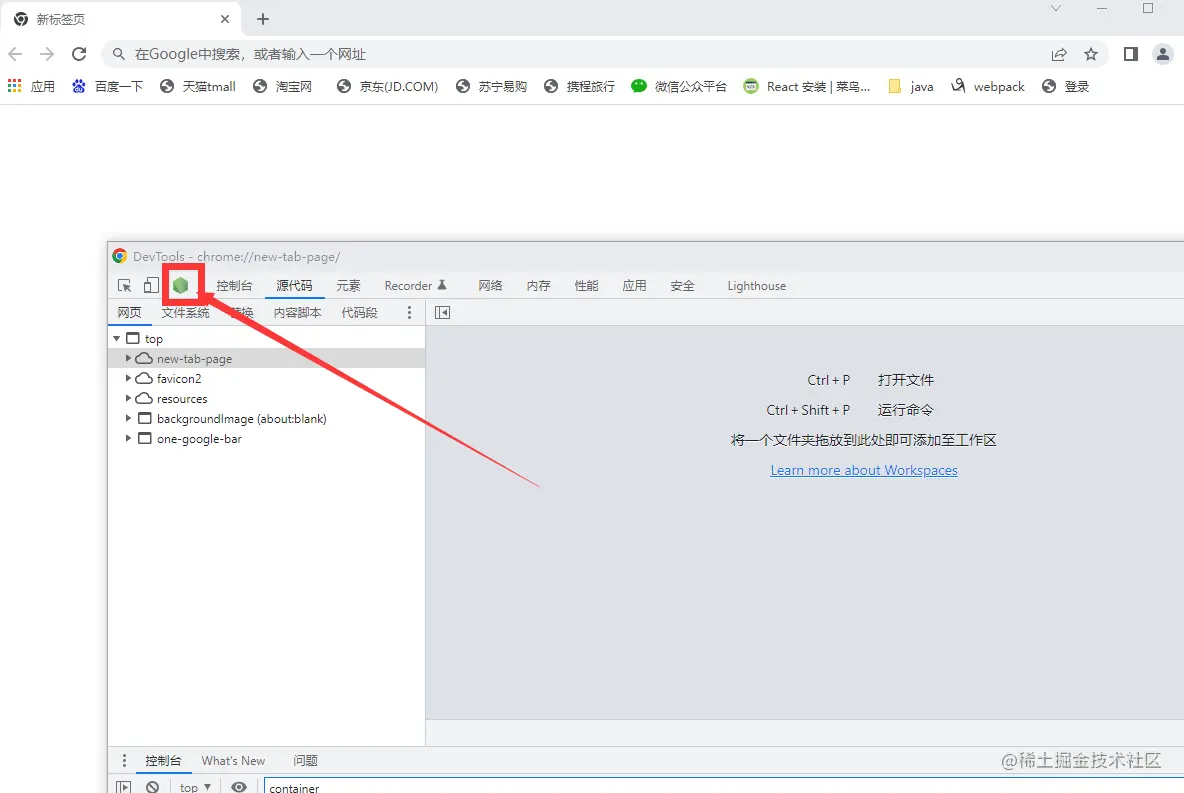Toggle the live expression eye icon
This screenshot has width=1184, height=793.
(239, 787)
